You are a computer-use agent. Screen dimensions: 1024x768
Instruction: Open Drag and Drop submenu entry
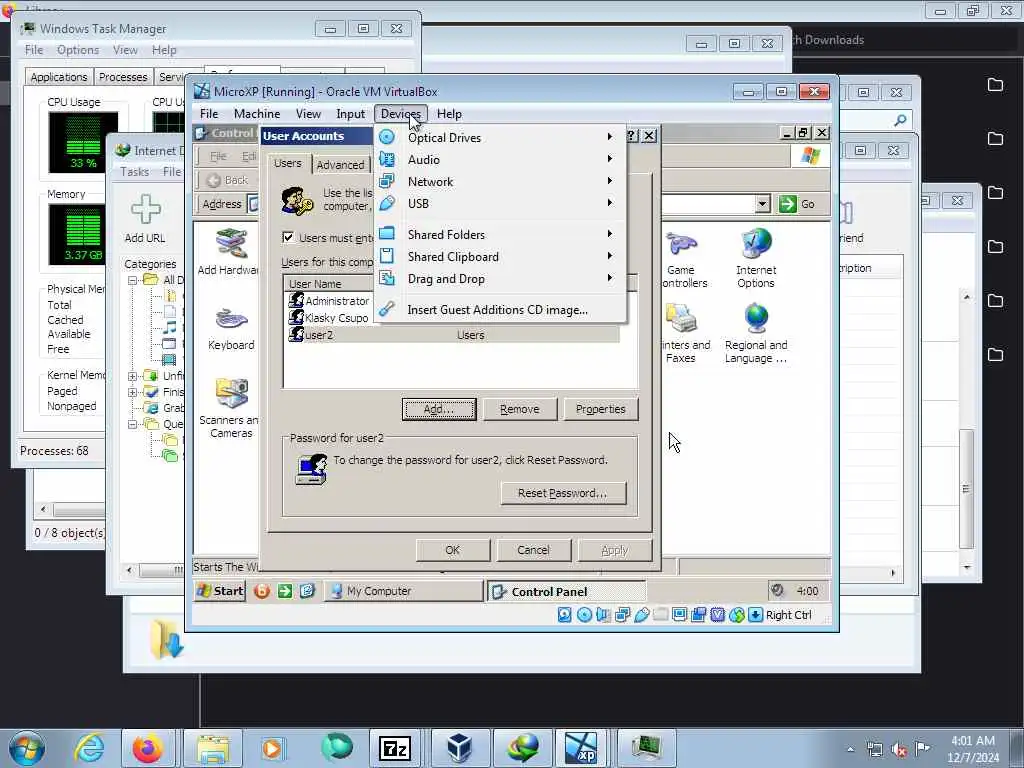pos(500,279)
